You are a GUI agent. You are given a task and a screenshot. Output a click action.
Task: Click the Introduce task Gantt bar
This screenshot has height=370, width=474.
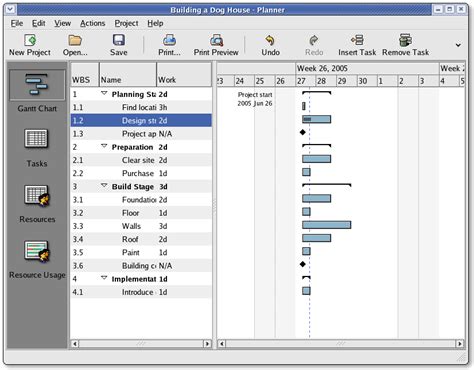pyautogui.click(x=306, y=291)
